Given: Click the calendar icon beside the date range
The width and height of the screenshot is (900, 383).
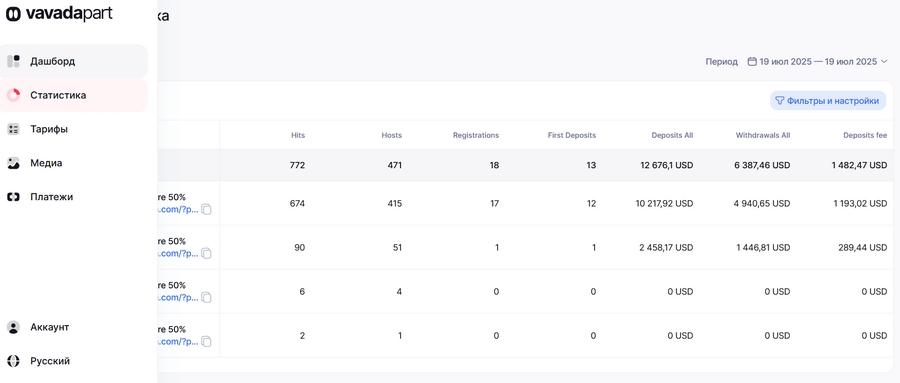Looking at the screenshot, I should (752, 61).
